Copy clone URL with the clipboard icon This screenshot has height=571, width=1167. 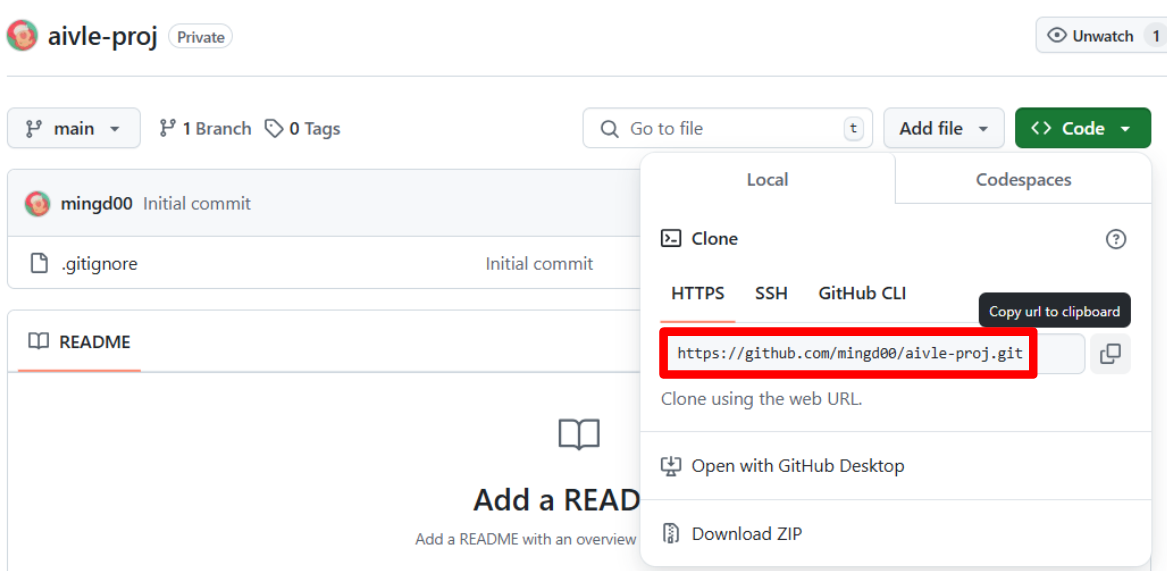1110,354
